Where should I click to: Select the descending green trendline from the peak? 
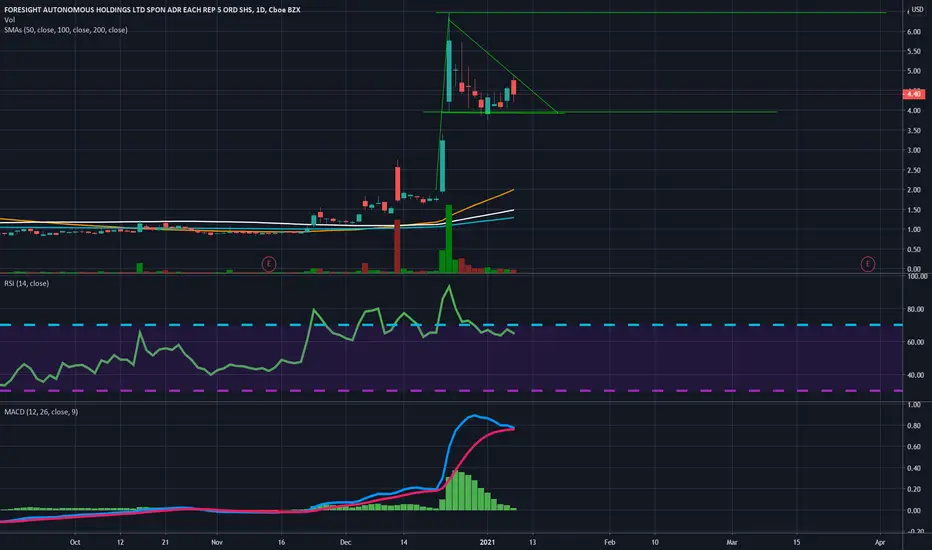(x=502, y=66)
